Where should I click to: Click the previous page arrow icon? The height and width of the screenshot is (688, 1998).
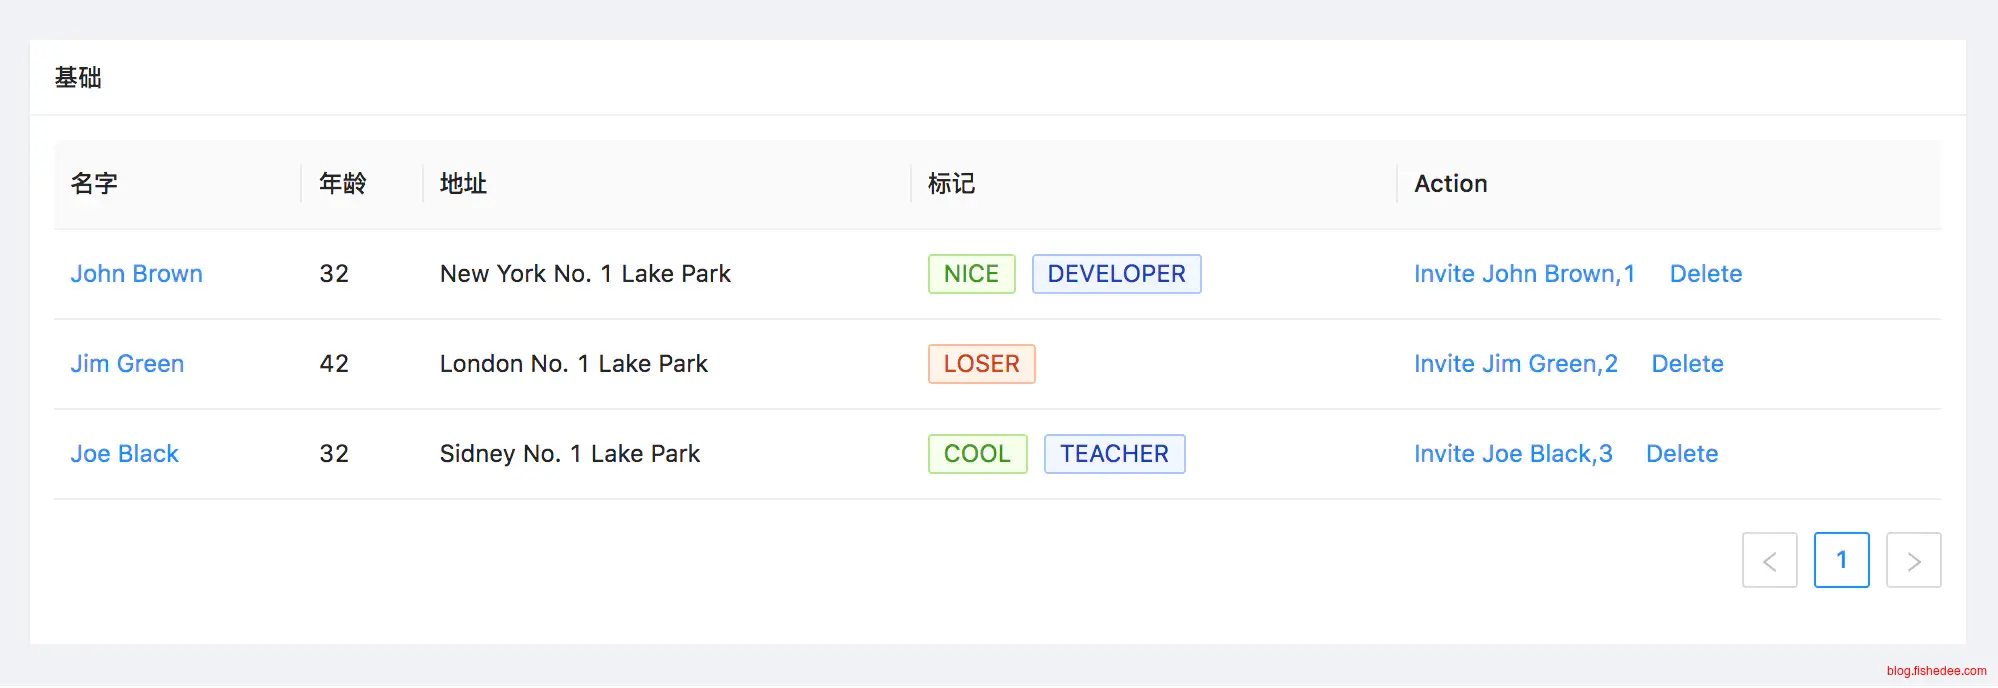coord(1769,561)
